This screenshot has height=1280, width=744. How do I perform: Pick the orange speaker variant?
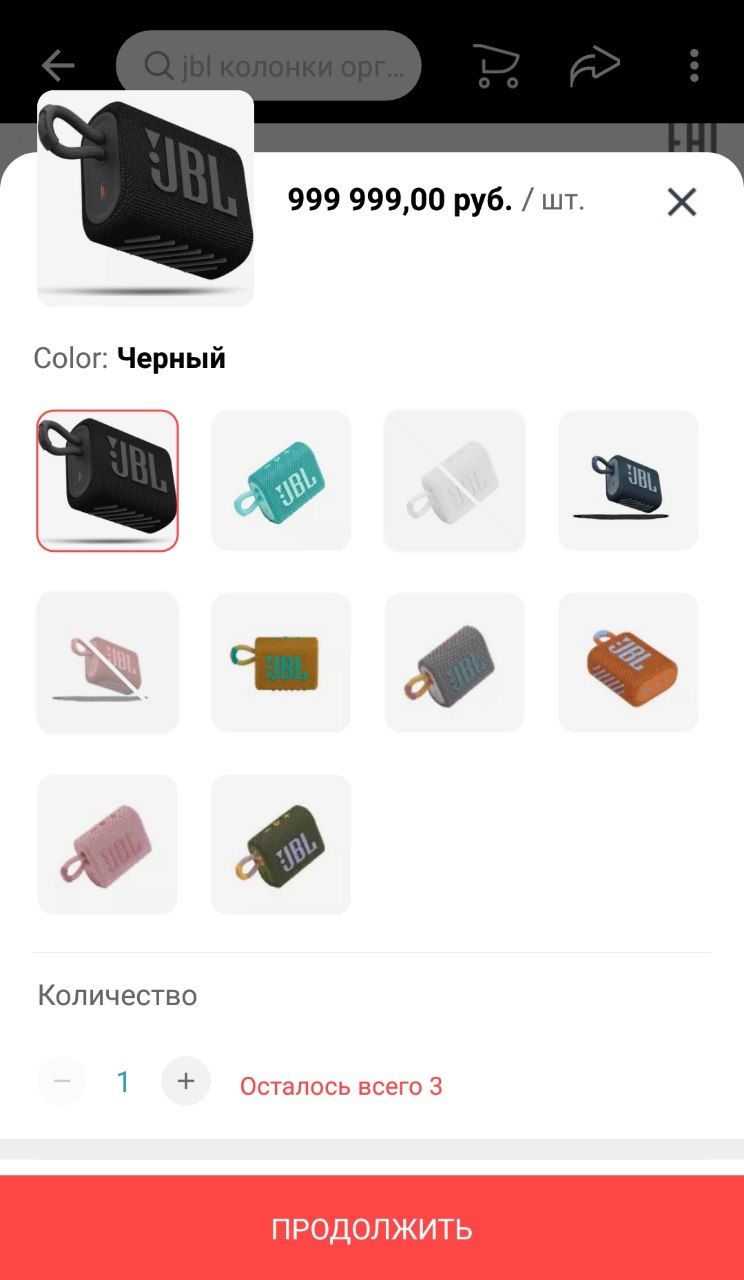pyautogui.click(x=628, y=662)
